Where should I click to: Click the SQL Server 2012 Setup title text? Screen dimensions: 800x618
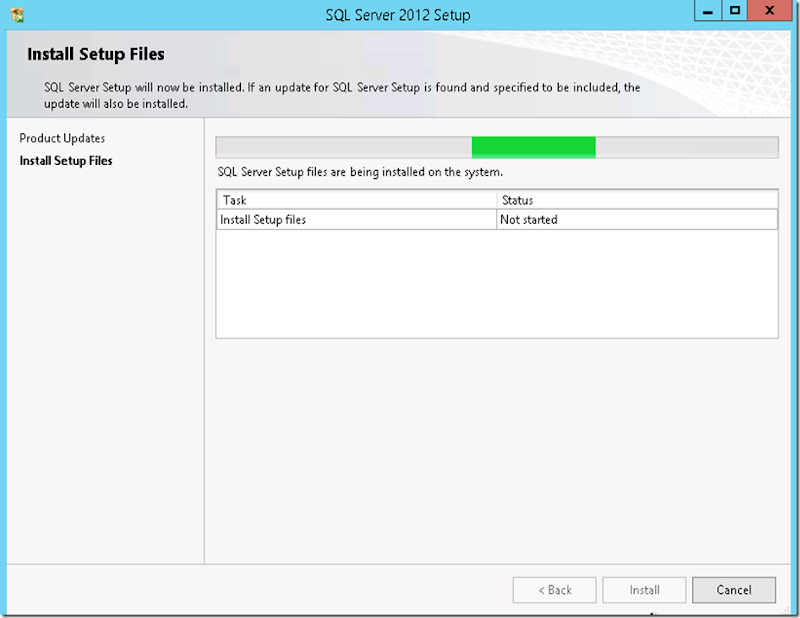398,15
